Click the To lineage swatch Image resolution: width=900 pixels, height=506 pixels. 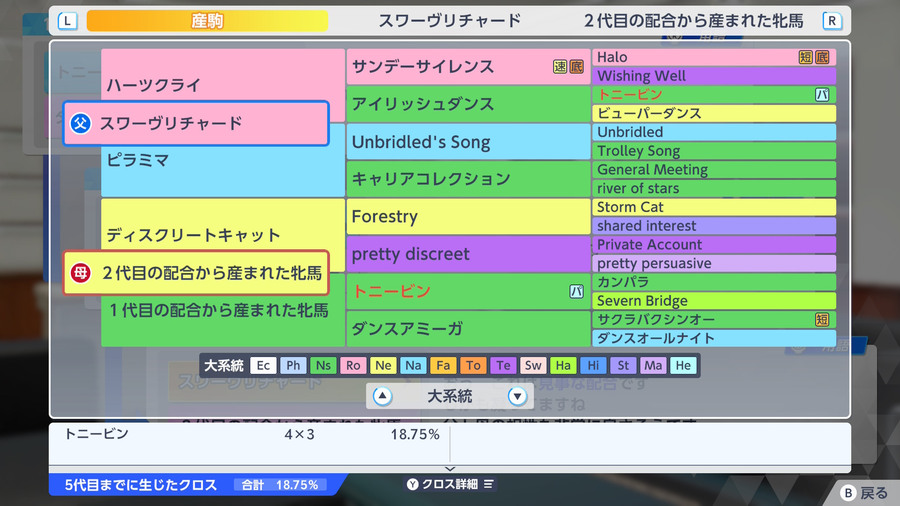click(x=473, y=365)
